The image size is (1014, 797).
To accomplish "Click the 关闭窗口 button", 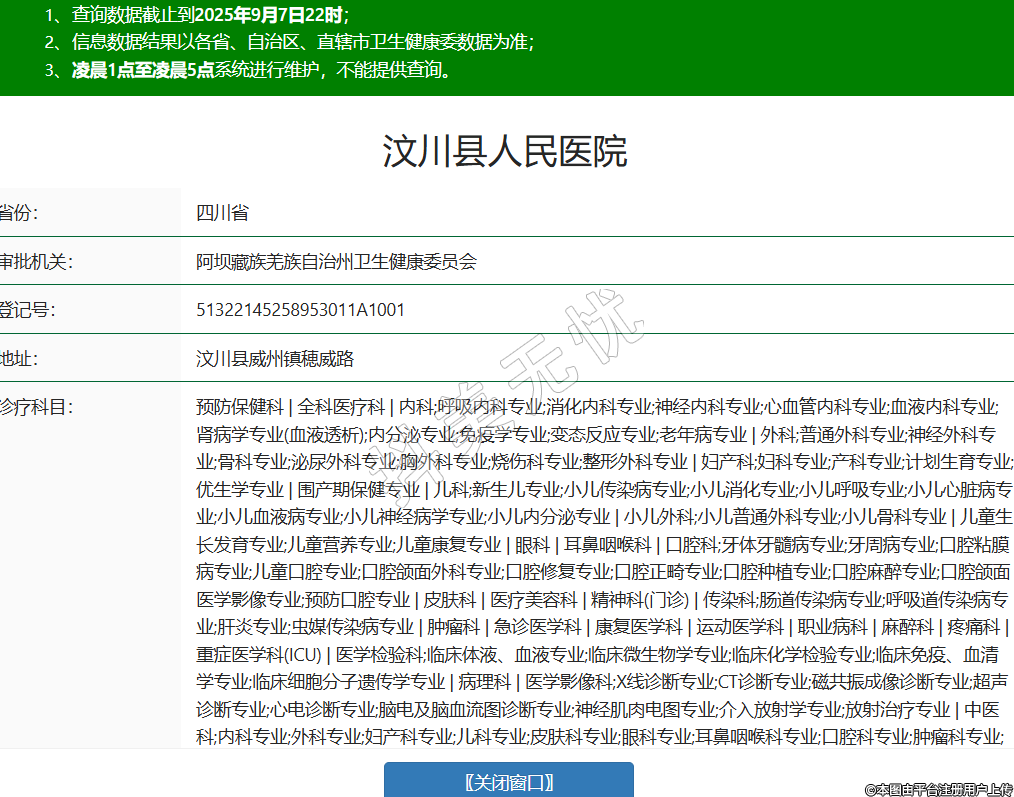I will click(x=508, y=782).
